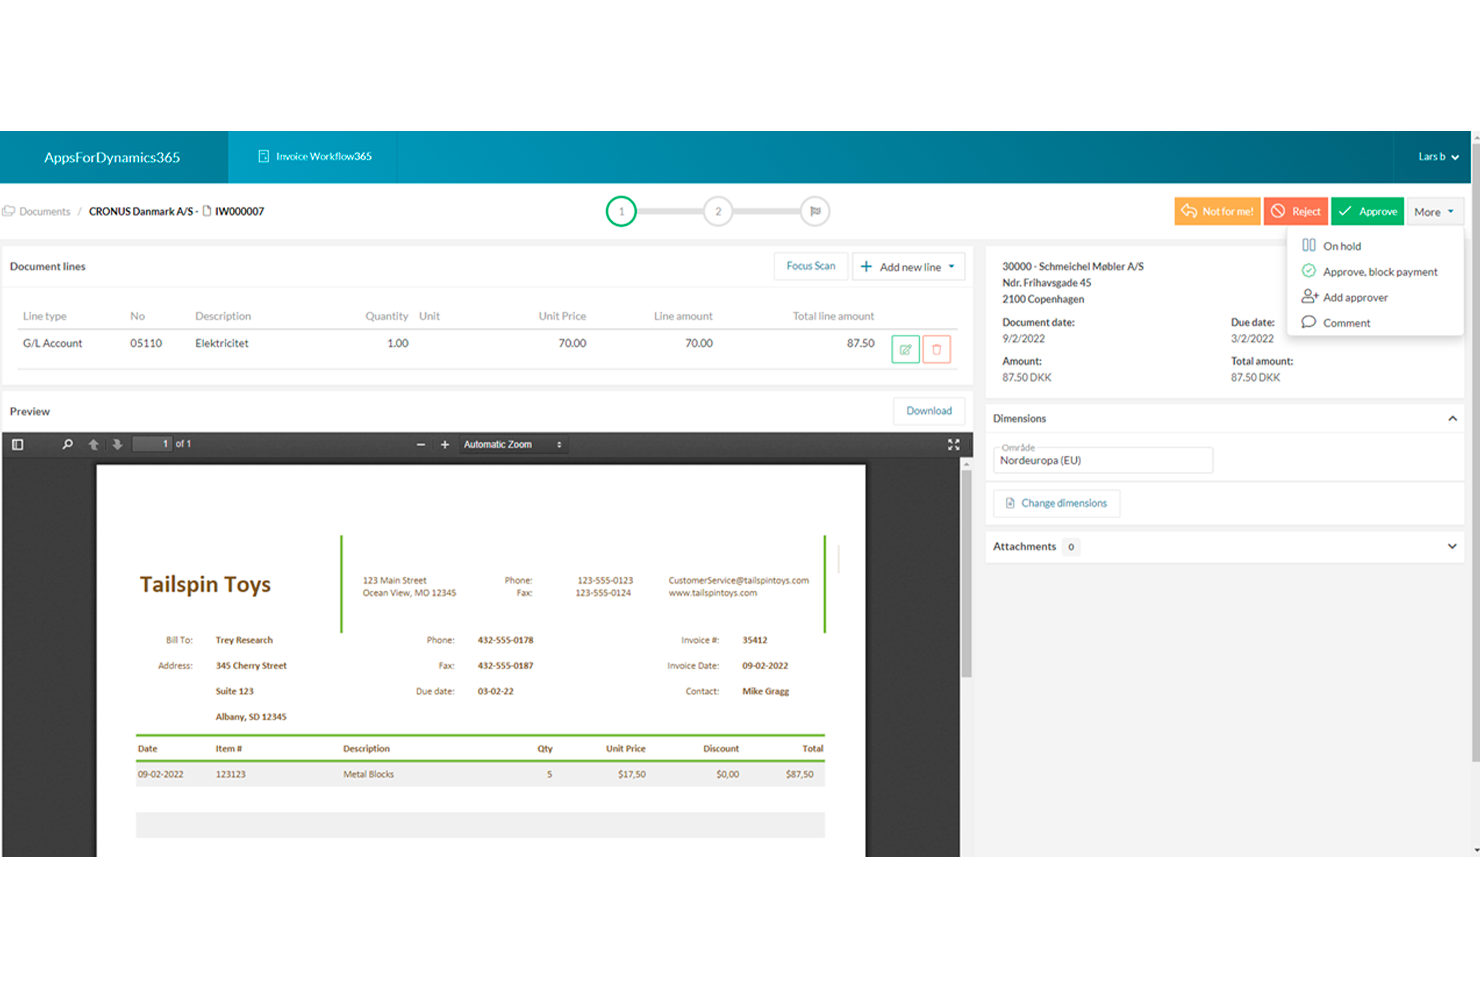The image size is (1480, 987).
Task: Go to next page in document preview
Action: click(x=117, y=443)
